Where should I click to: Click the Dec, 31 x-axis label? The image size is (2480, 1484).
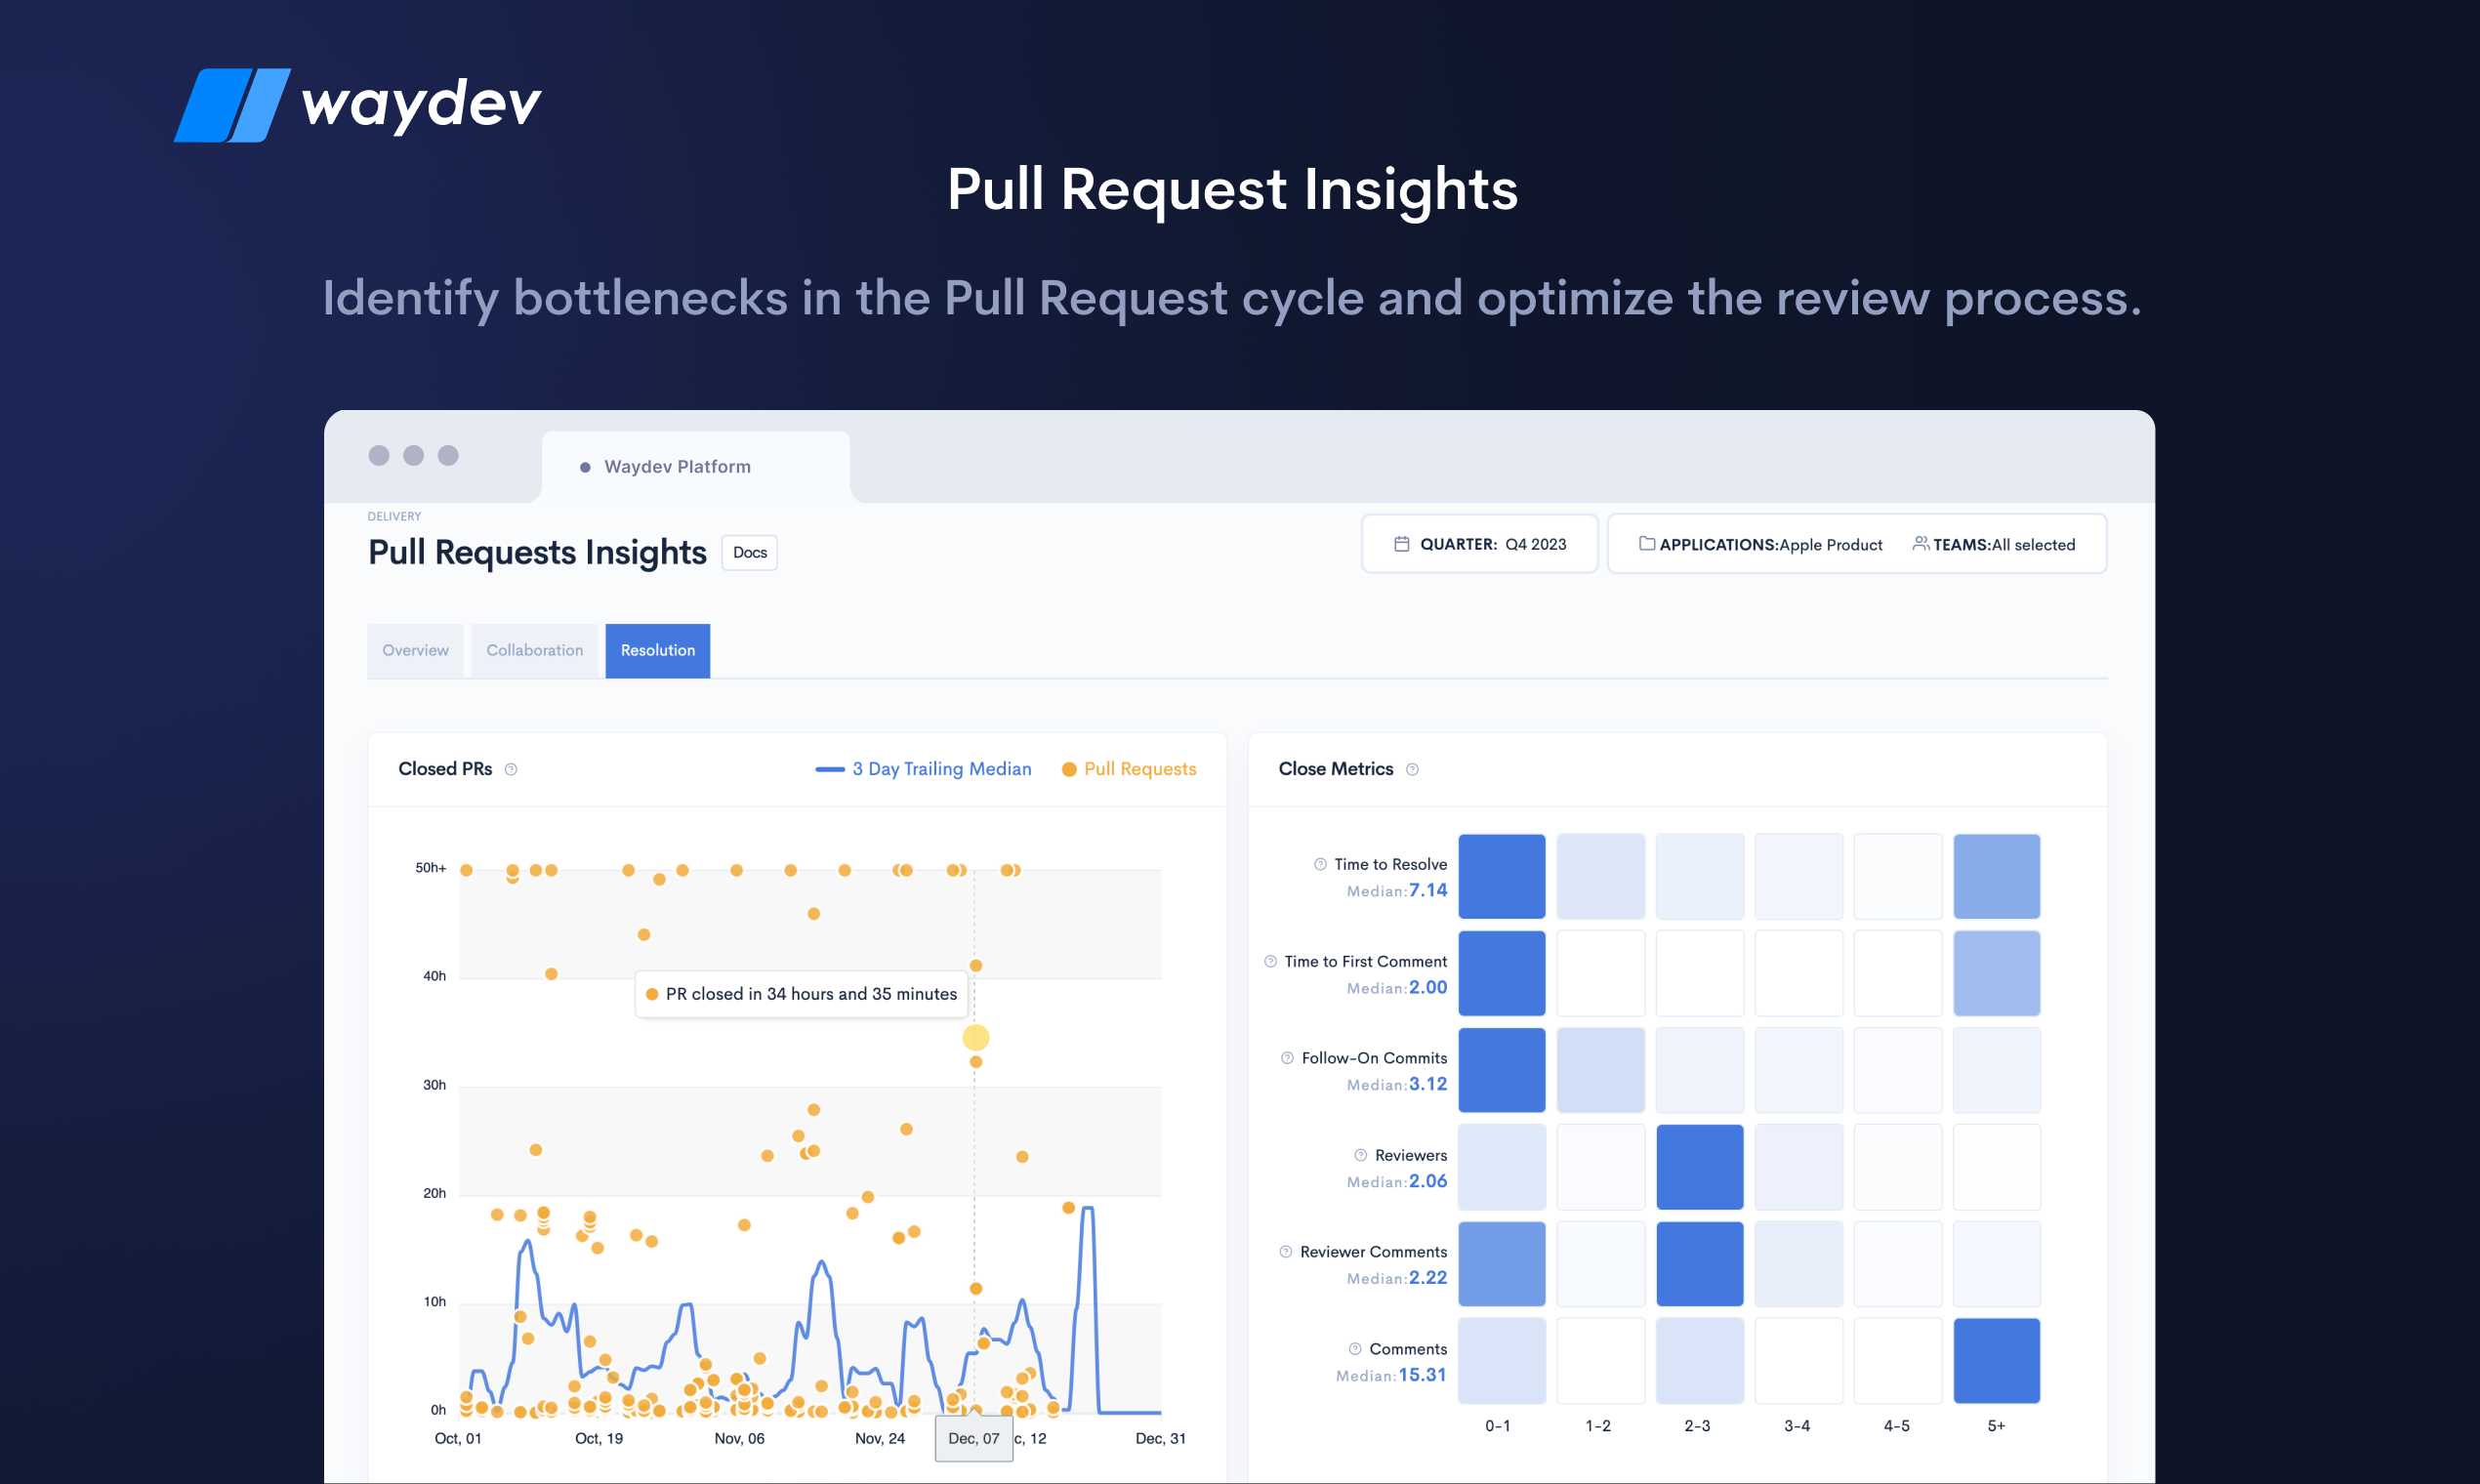[x=1160, y=1439]
